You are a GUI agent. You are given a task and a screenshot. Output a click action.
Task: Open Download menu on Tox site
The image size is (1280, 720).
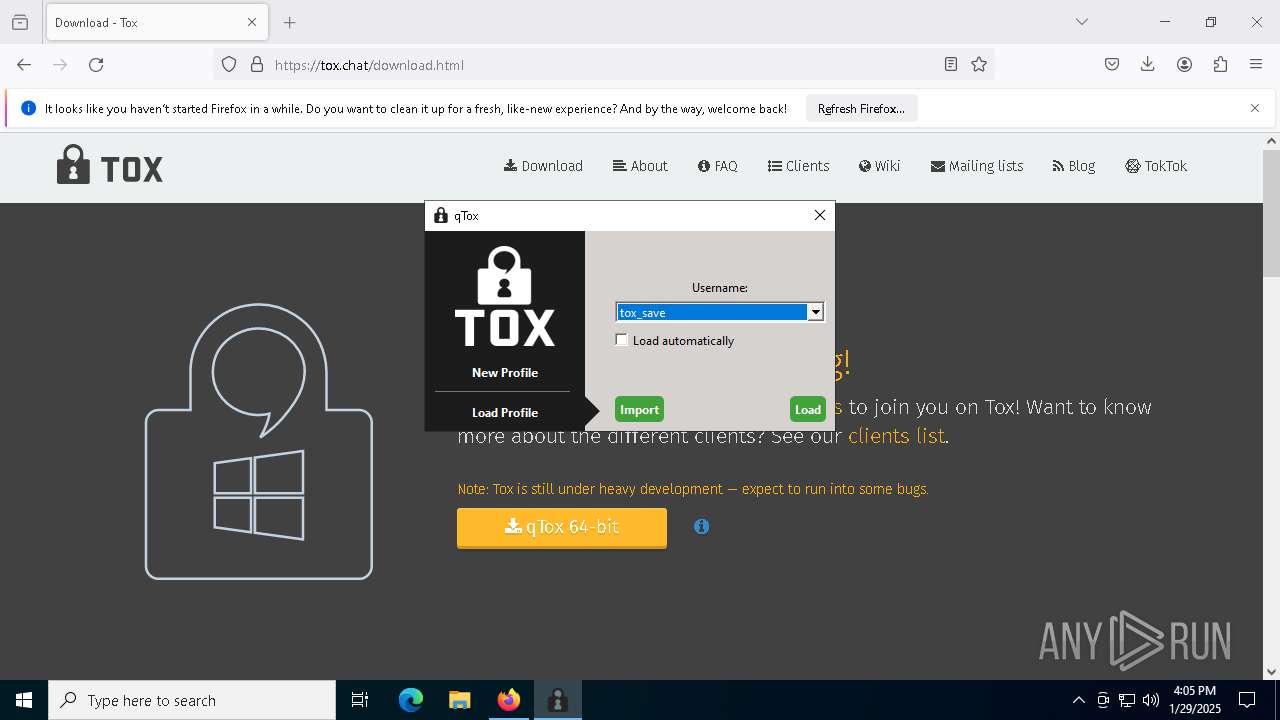(x=543, y=166)
